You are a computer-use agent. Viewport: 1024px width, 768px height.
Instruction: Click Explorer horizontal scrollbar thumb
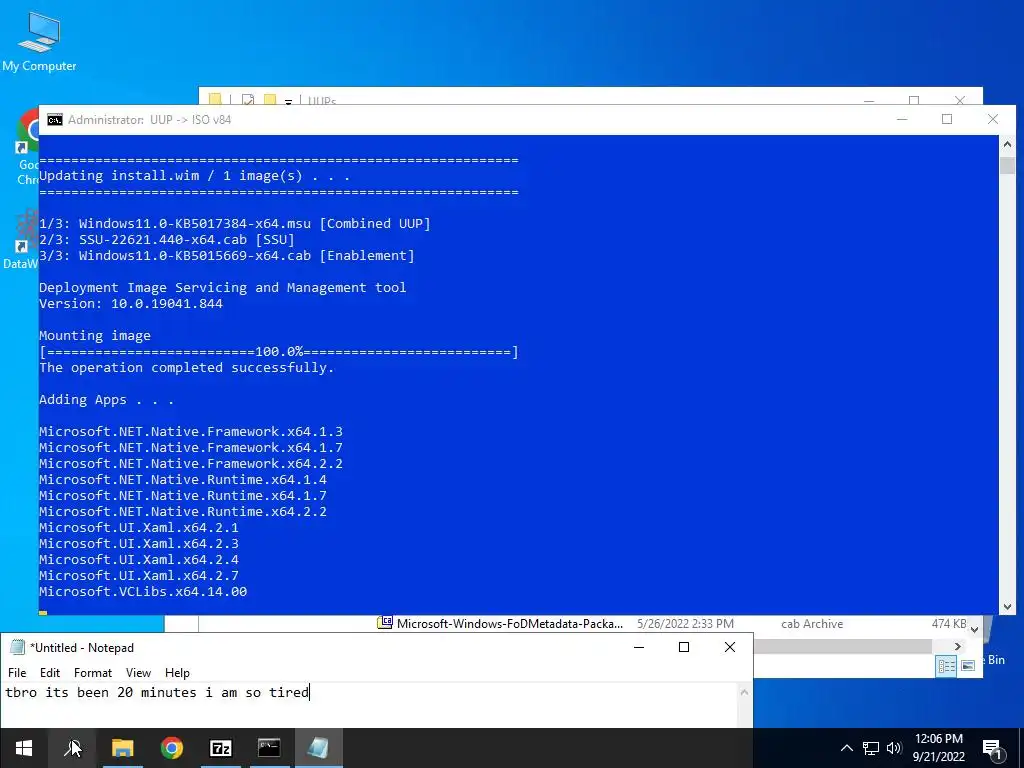(842, 647)
